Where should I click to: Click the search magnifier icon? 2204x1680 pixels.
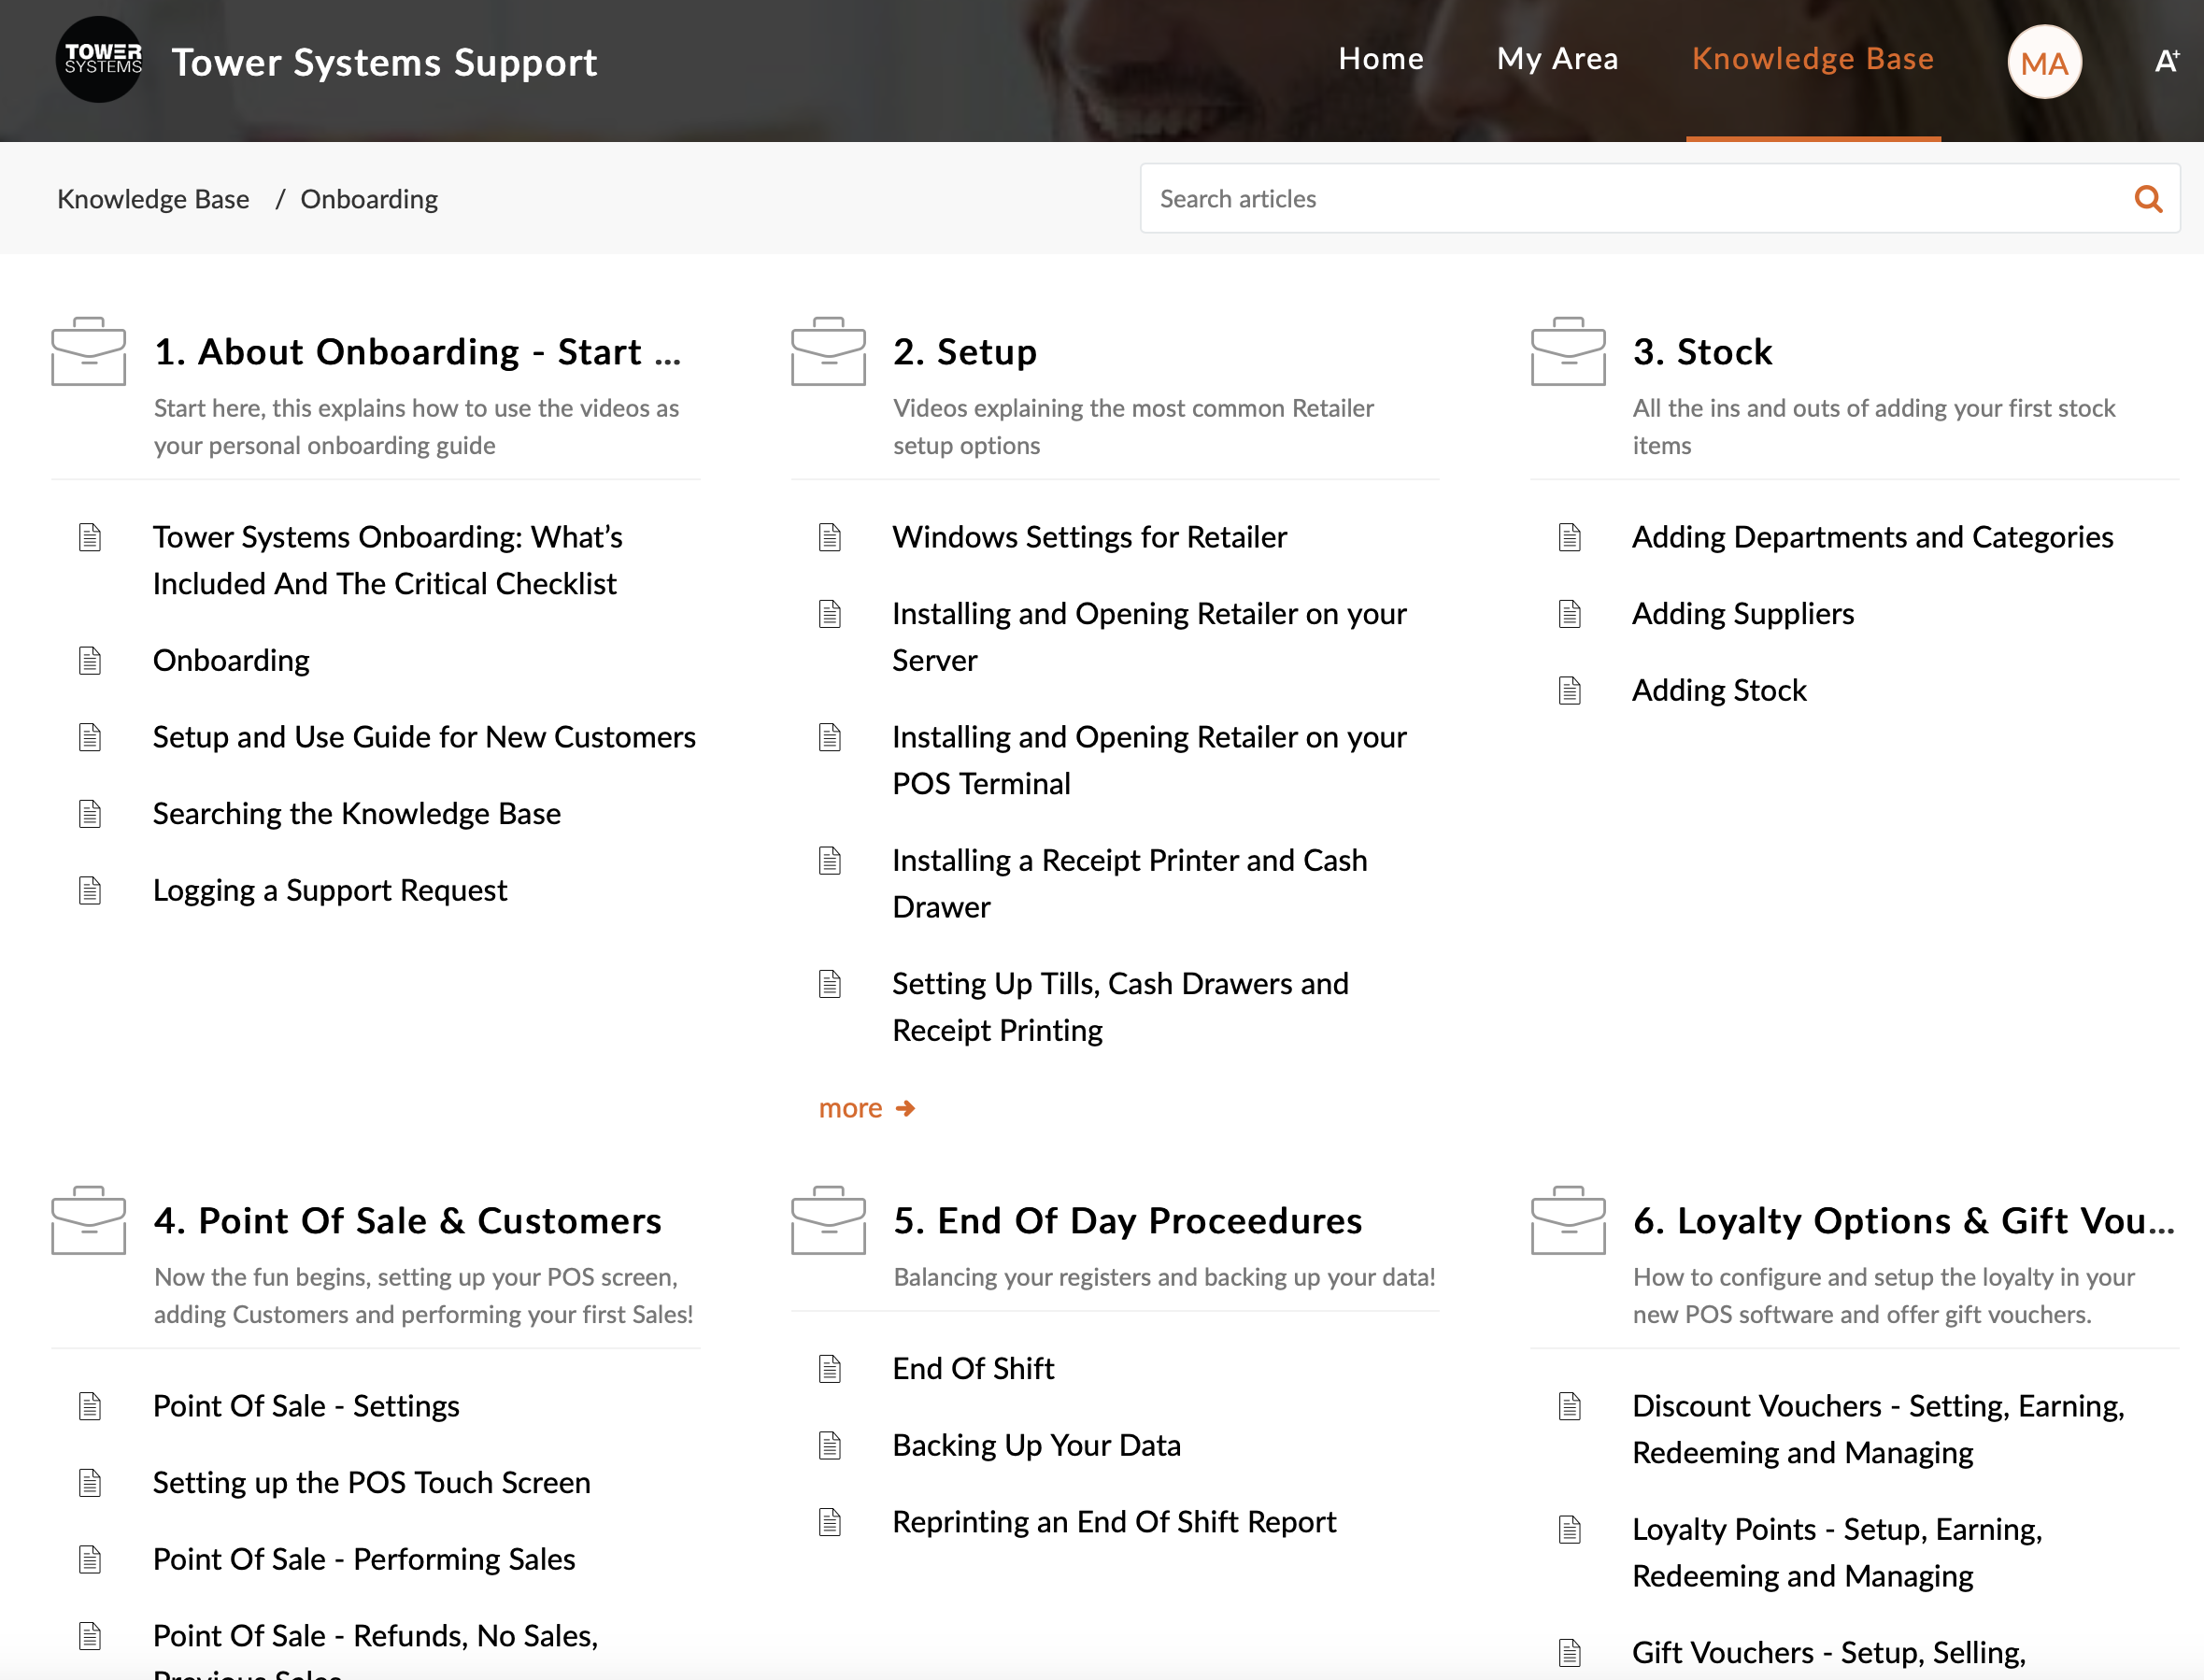click(x=2148, y=199)
